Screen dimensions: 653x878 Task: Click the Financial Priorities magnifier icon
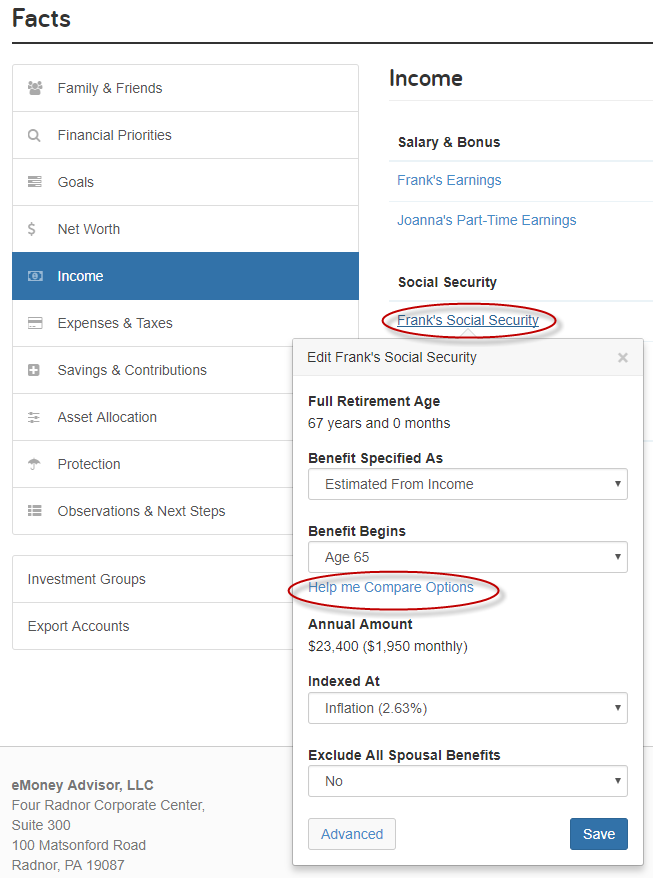tap(34, 136)
